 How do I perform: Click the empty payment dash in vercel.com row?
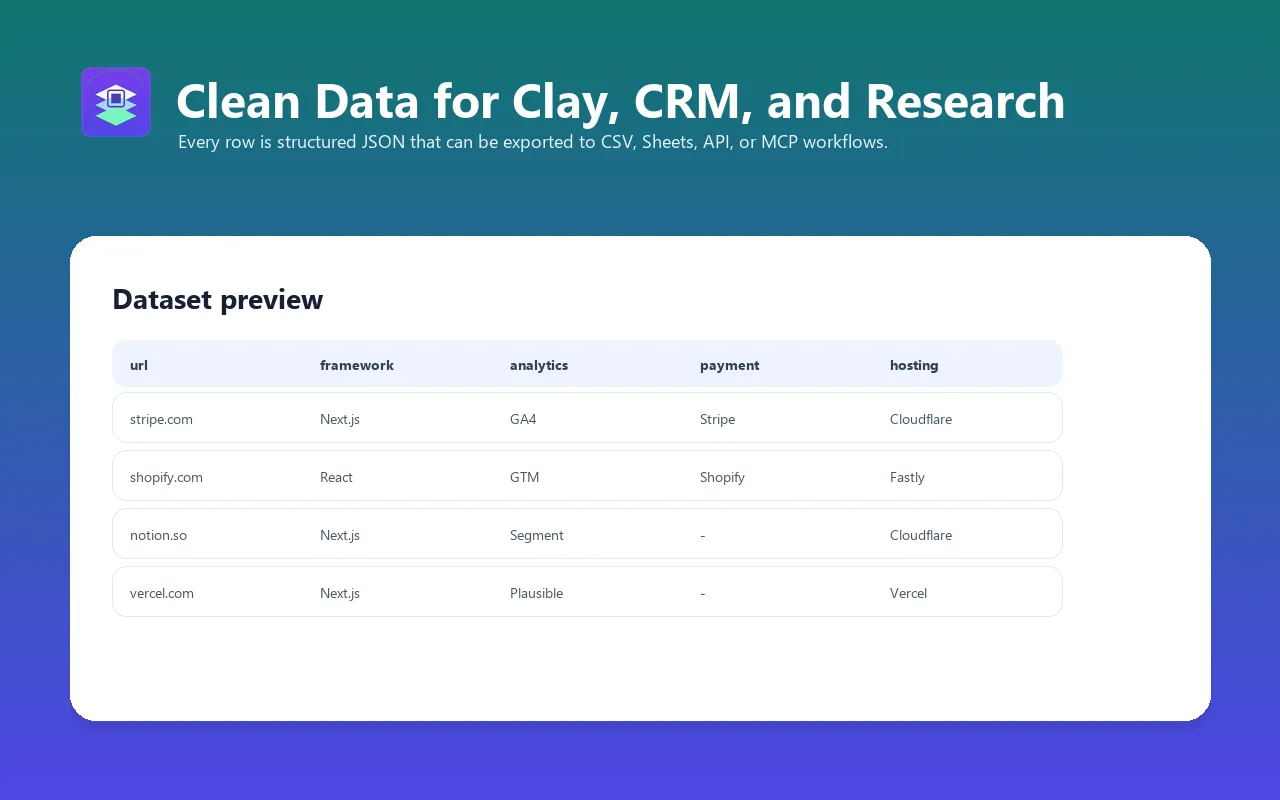pyautogui.click(x=703, y=593)
